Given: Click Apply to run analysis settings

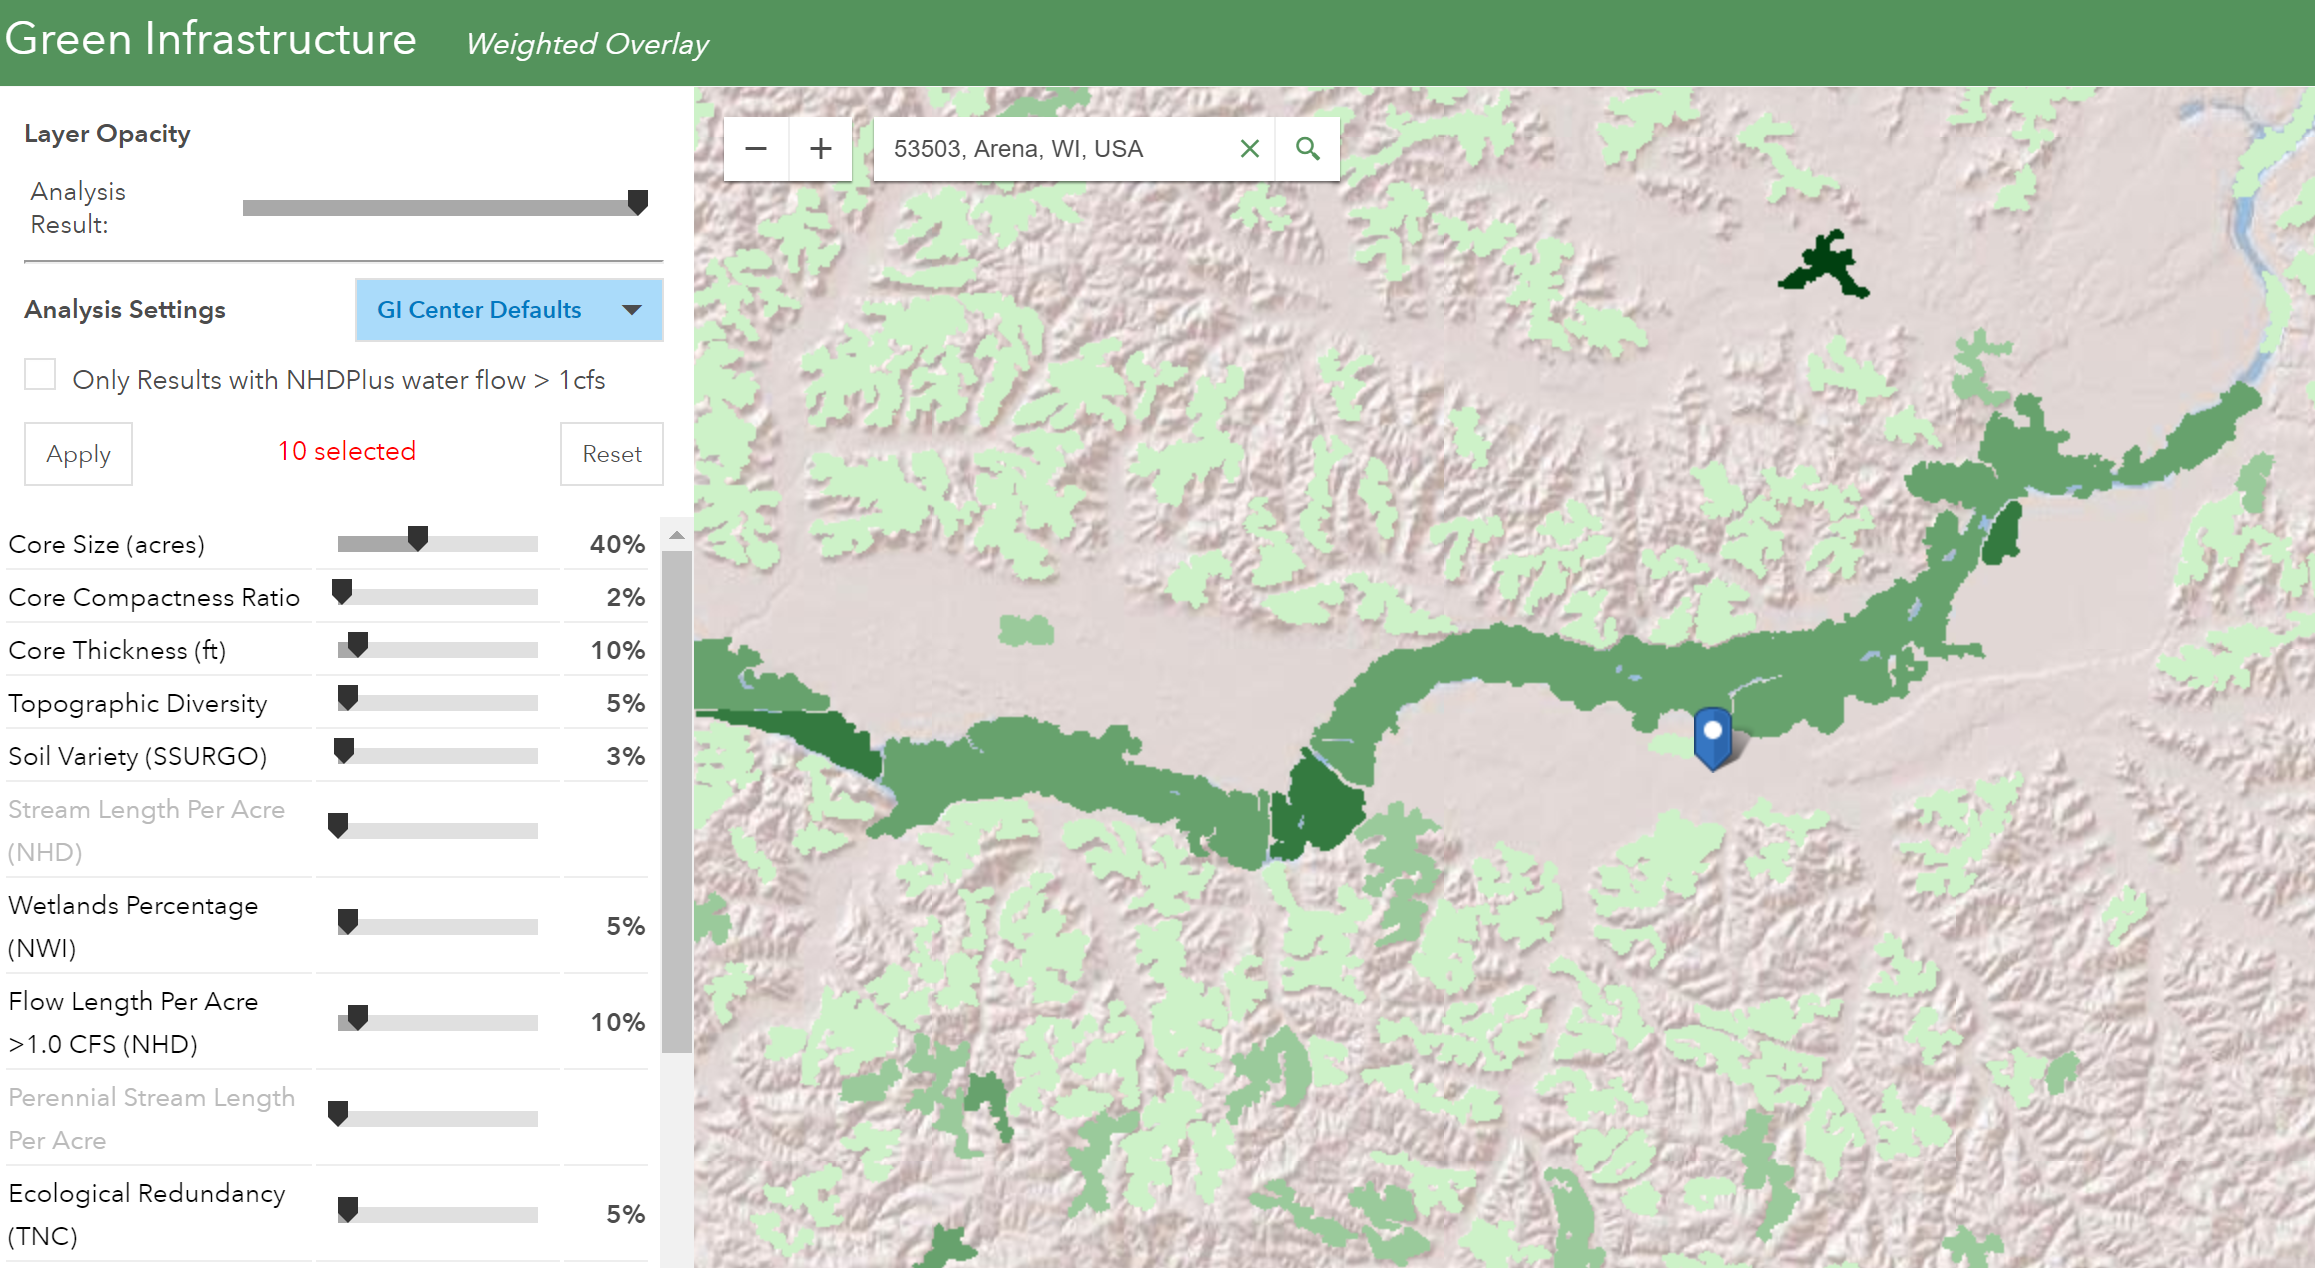Looking at the screenshot, I should pyautogui.click(x=76, y=453).
